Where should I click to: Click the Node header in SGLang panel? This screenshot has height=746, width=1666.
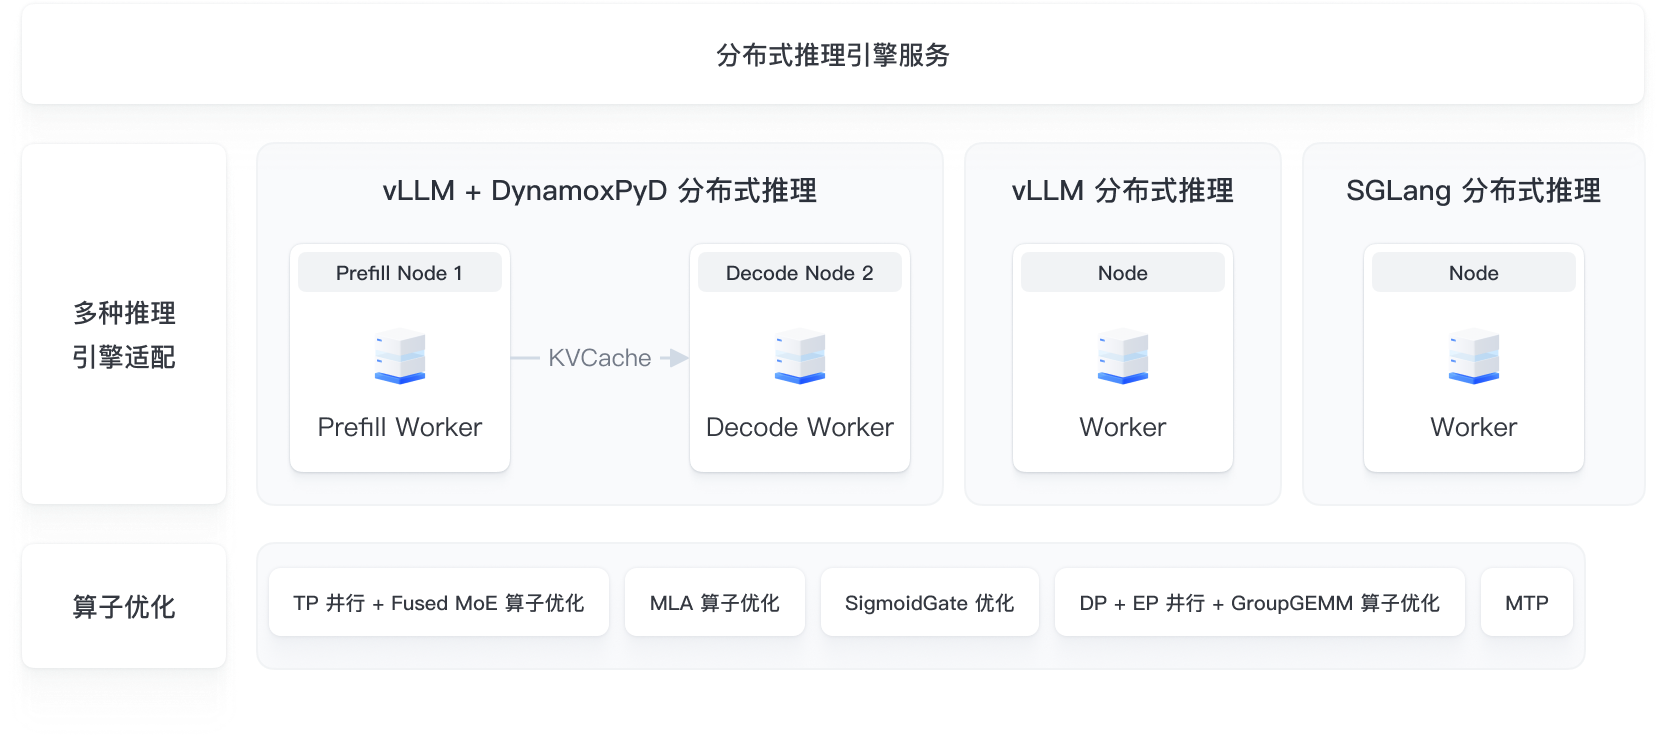click(x=1474, y=273)
